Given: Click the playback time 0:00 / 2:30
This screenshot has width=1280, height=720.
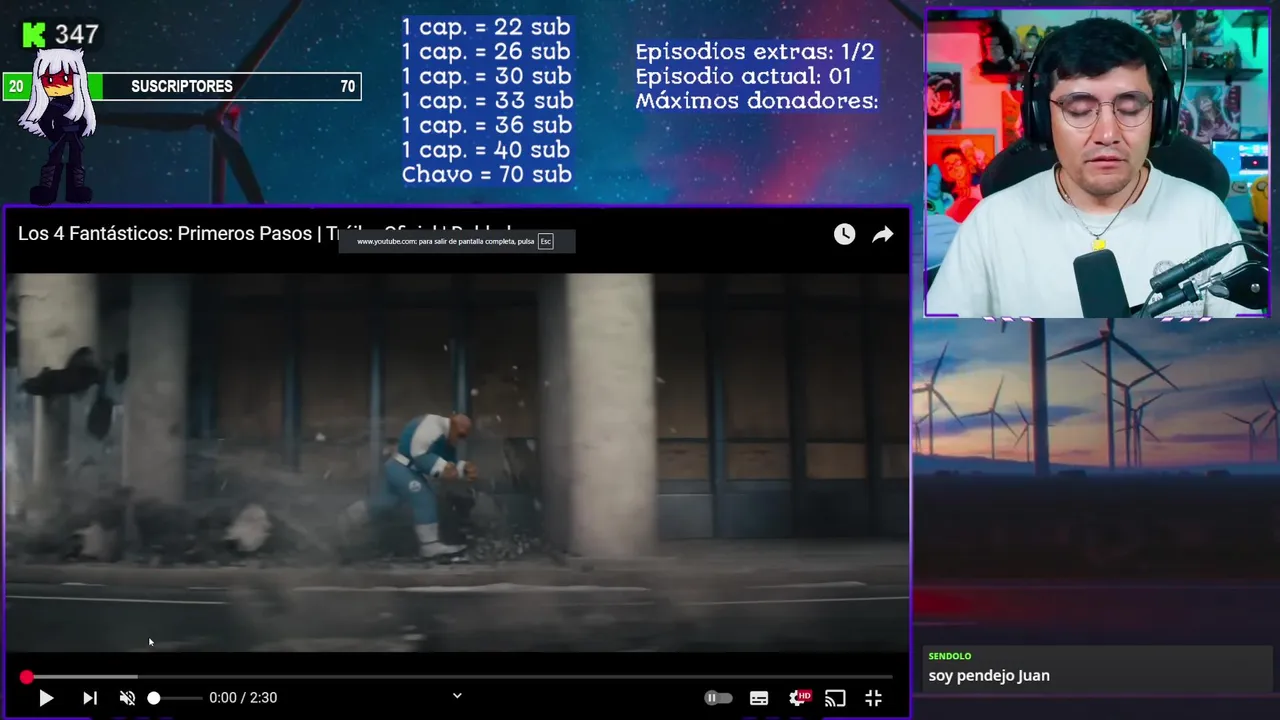Looking at the screenshot, I should click(243, 698).
